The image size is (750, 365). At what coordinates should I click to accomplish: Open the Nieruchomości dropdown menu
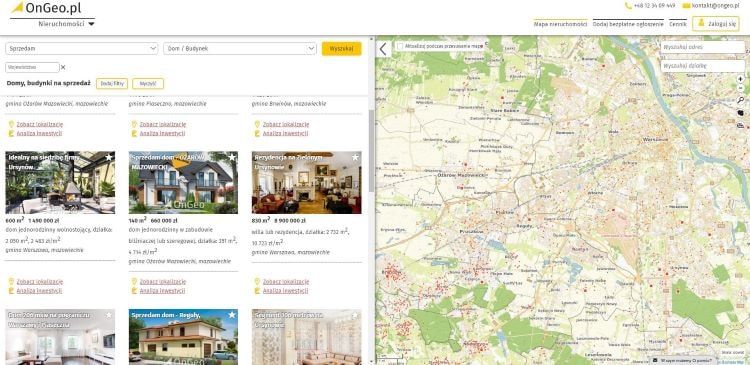point(66,23)
